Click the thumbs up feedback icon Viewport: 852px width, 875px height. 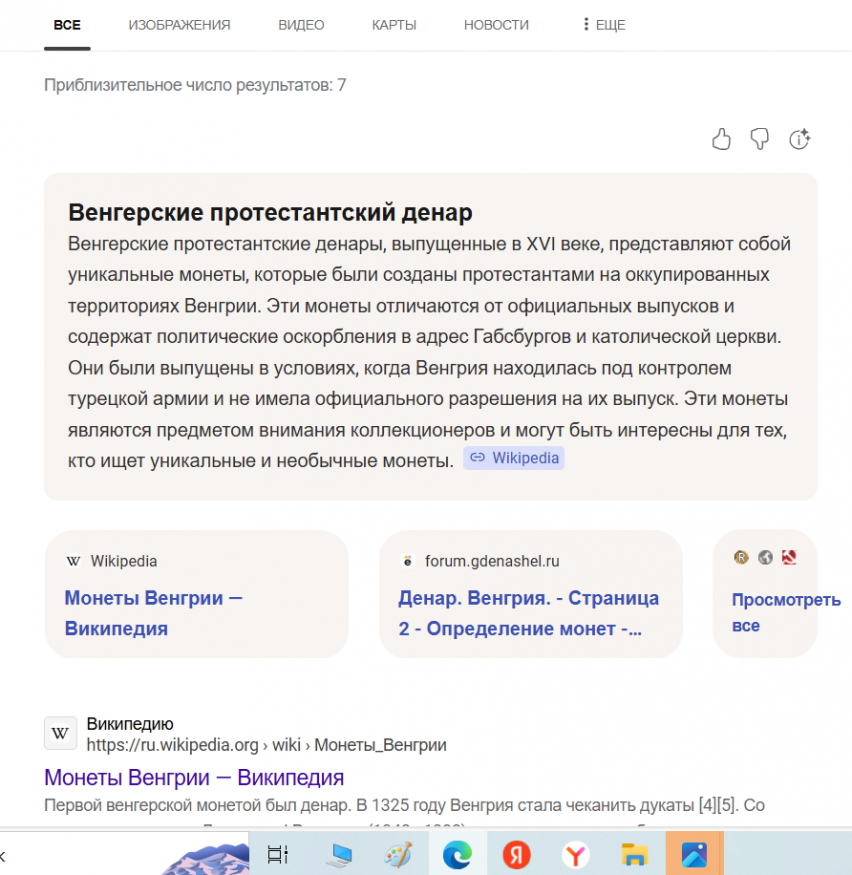pyautogui.click(x=721, y=139)
